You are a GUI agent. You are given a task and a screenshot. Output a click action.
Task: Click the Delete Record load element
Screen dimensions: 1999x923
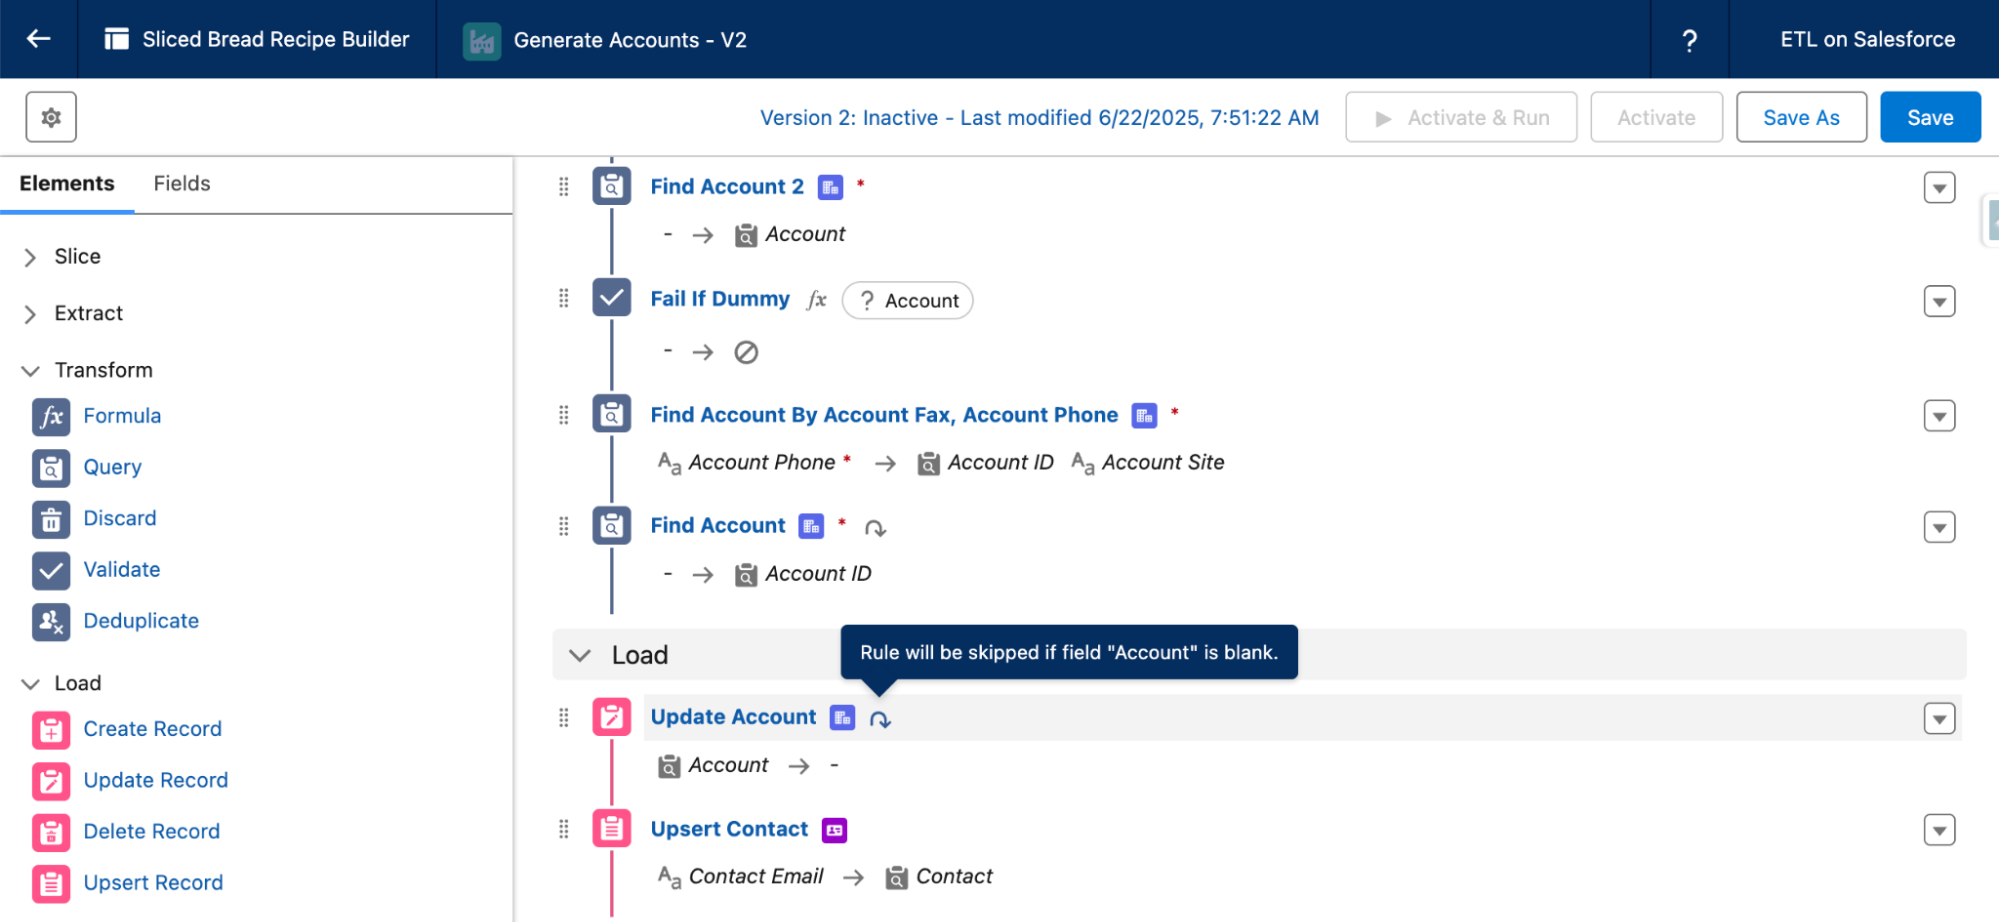tap(151, 831)
